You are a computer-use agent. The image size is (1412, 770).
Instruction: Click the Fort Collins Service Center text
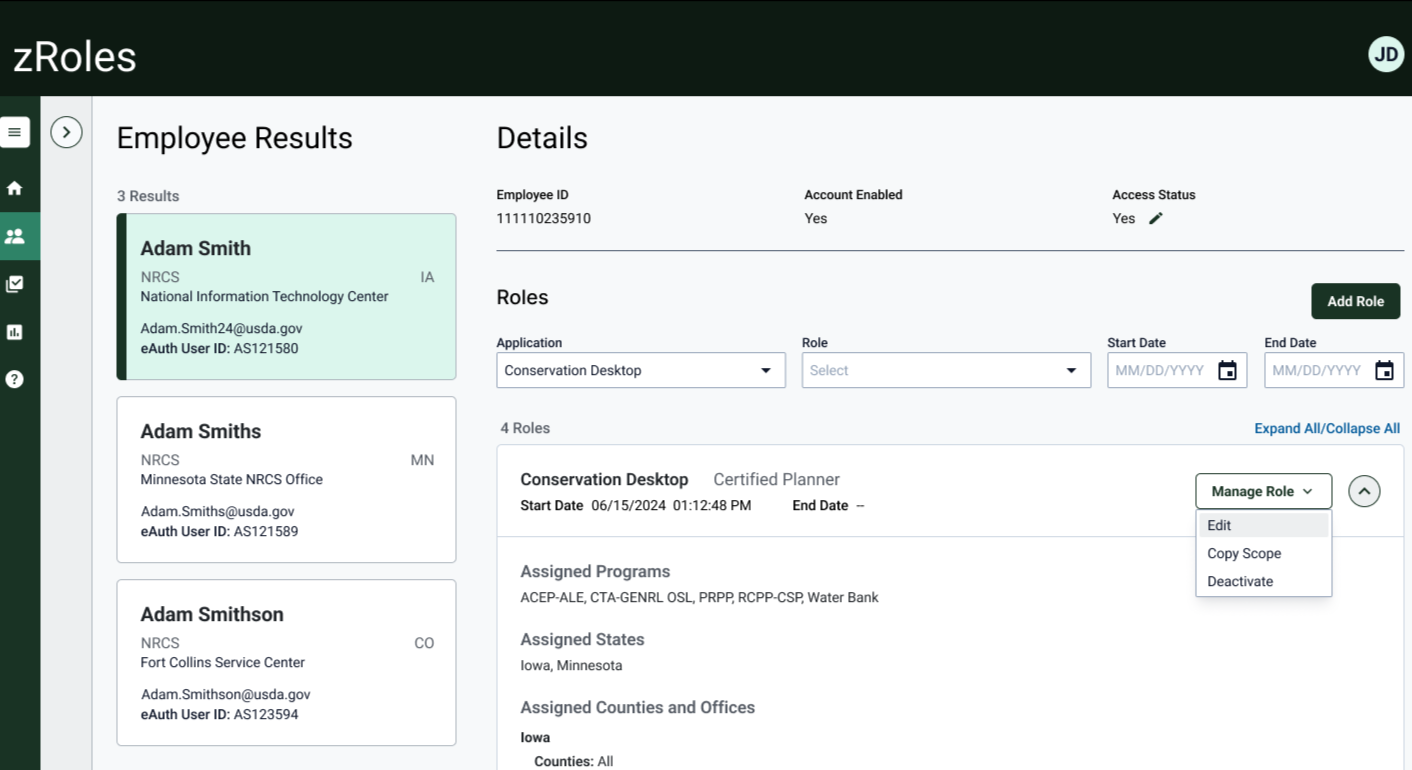(222, 662)
